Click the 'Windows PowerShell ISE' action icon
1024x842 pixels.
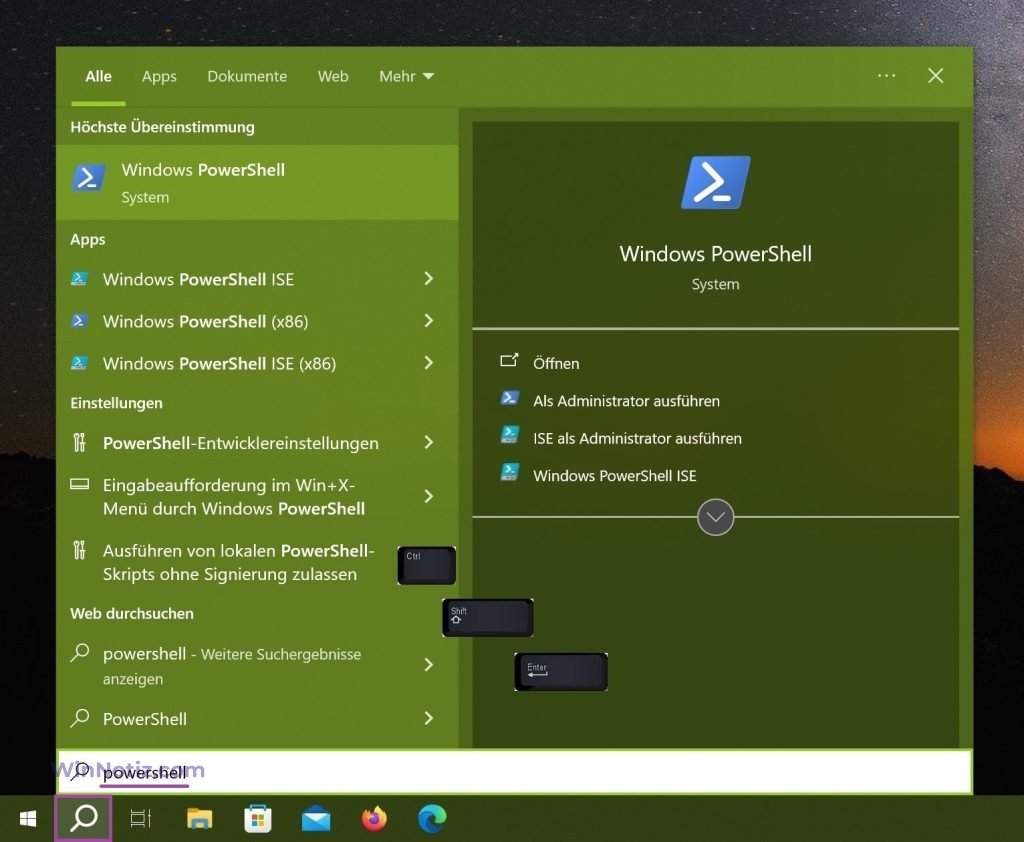click(x=510, y=472)
